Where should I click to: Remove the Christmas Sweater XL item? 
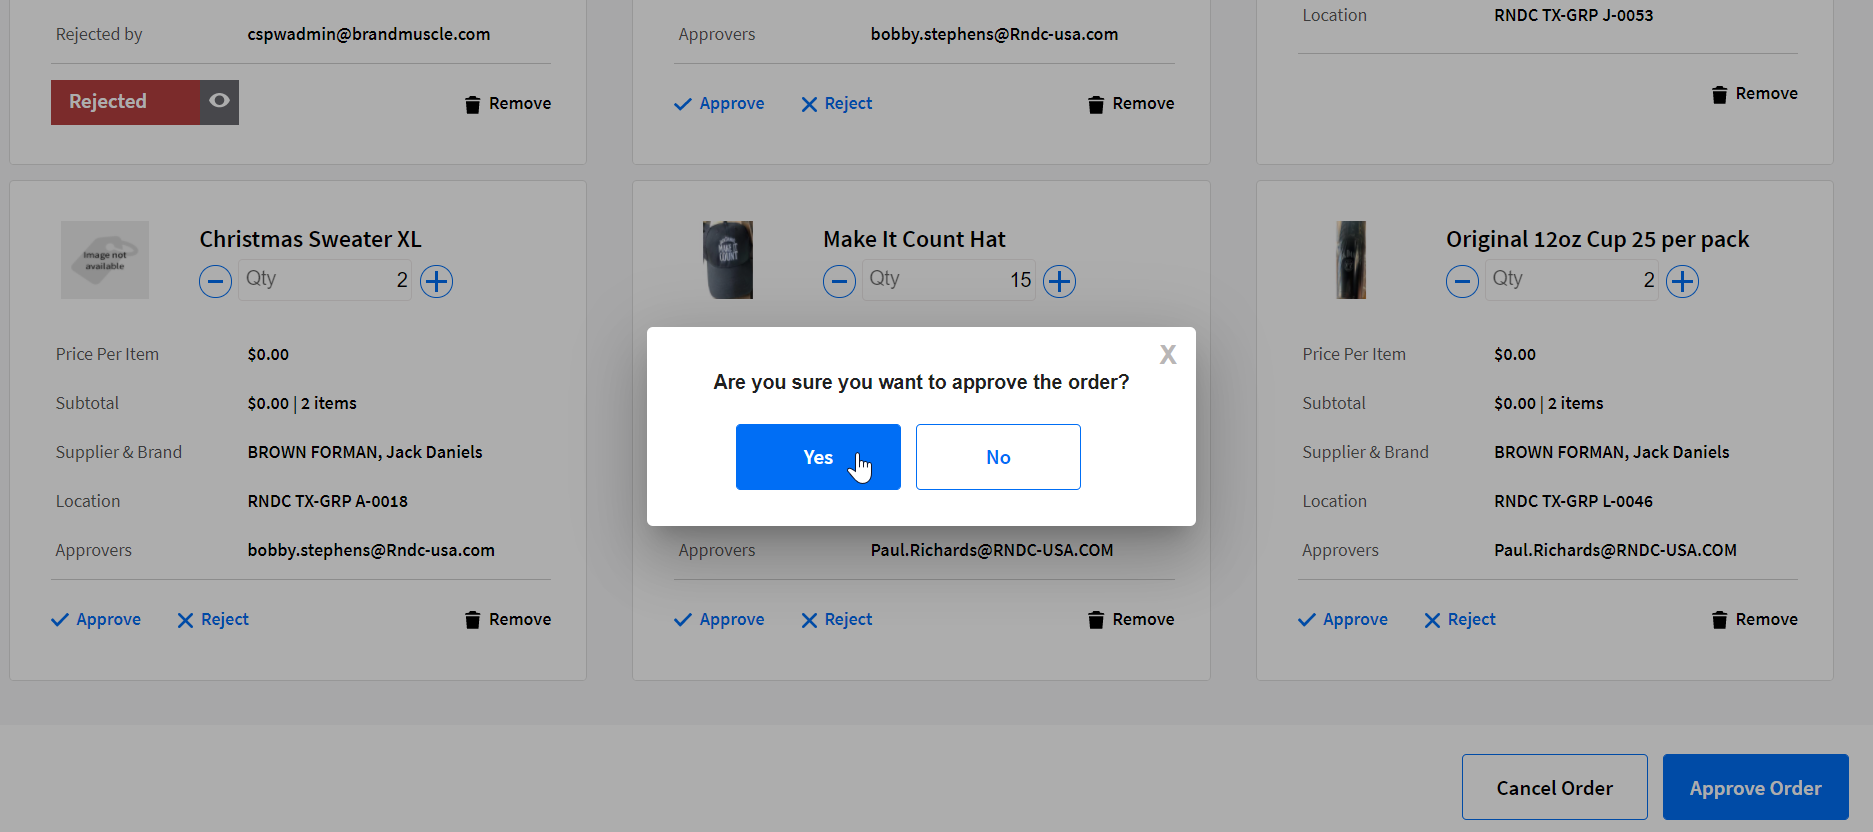508,620
